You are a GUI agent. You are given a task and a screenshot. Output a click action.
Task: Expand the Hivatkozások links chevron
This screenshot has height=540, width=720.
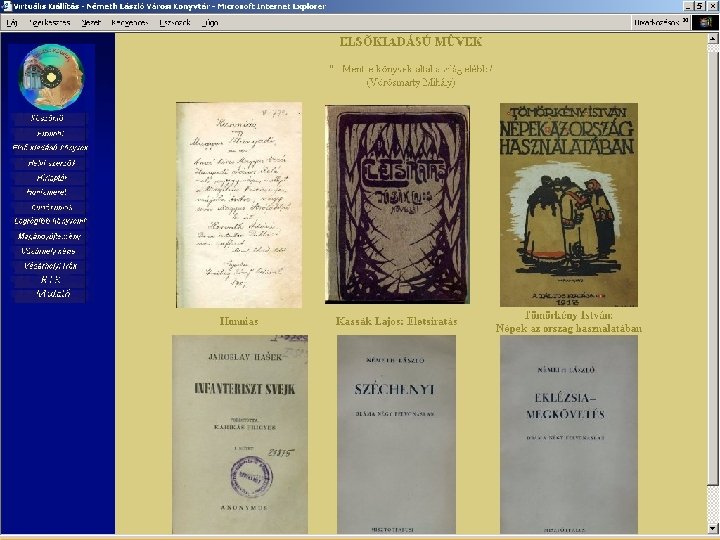pos(686,20)
